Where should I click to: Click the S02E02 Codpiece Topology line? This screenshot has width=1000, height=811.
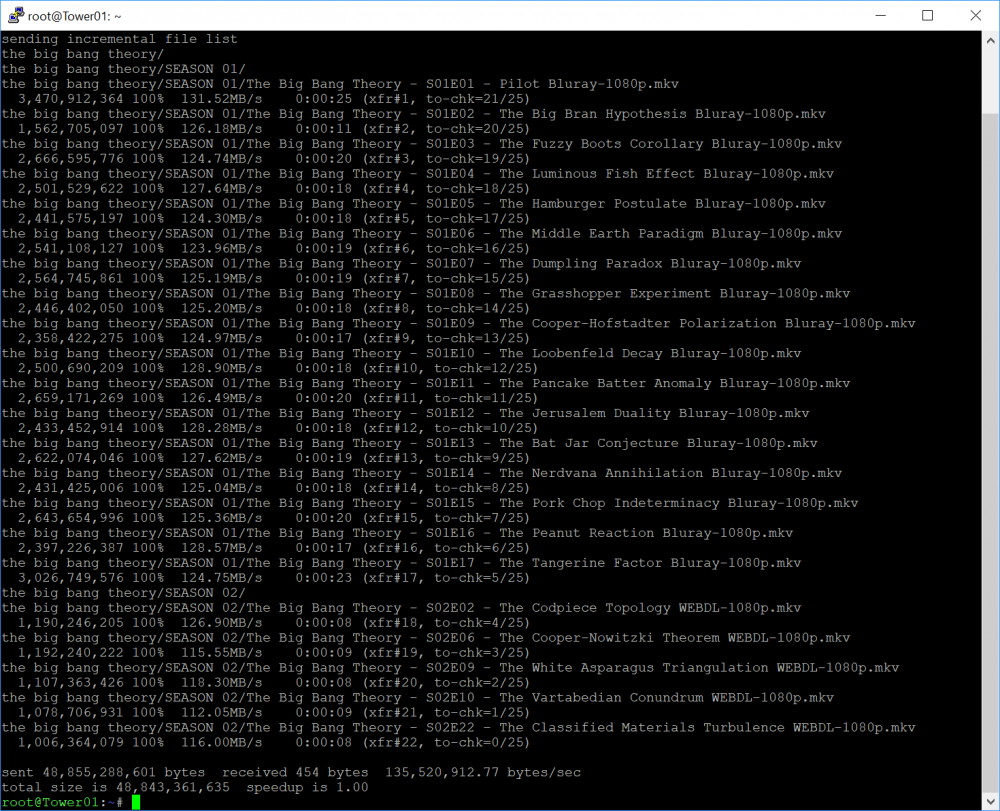[401, 608]
